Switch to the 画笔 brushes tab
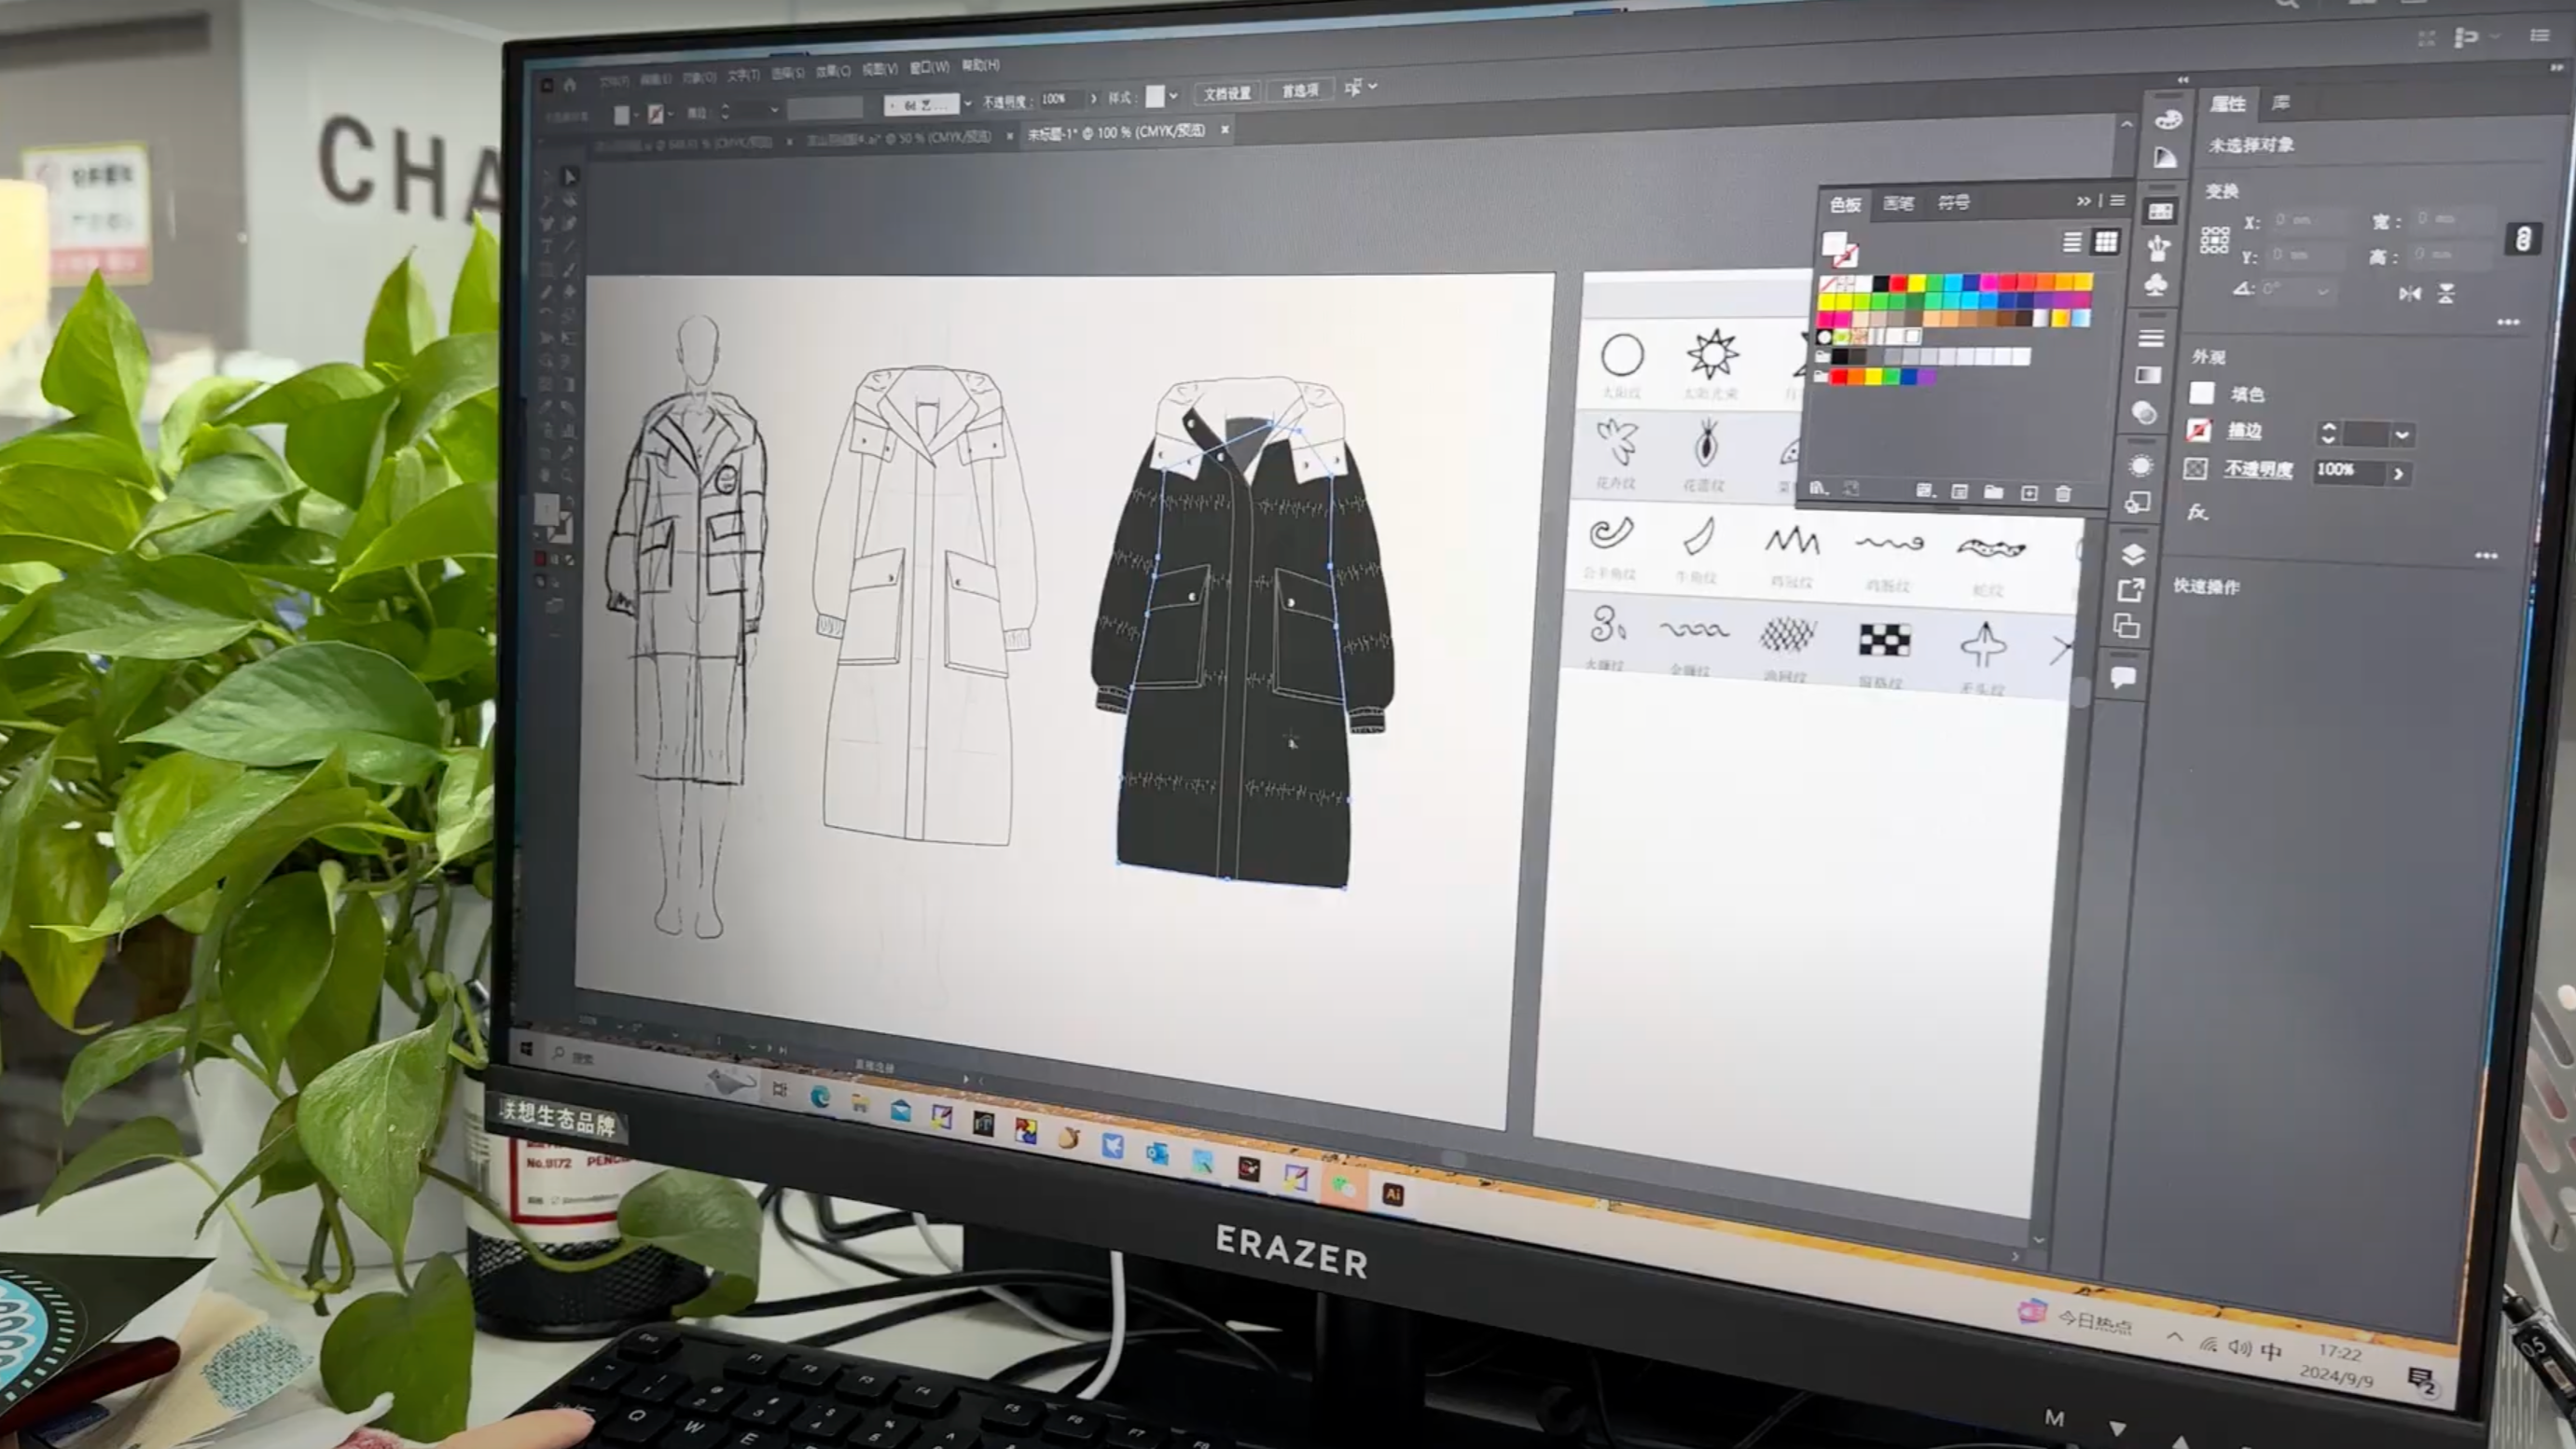Screen dimensions: 2576x1449 [x=1898, y=203]
